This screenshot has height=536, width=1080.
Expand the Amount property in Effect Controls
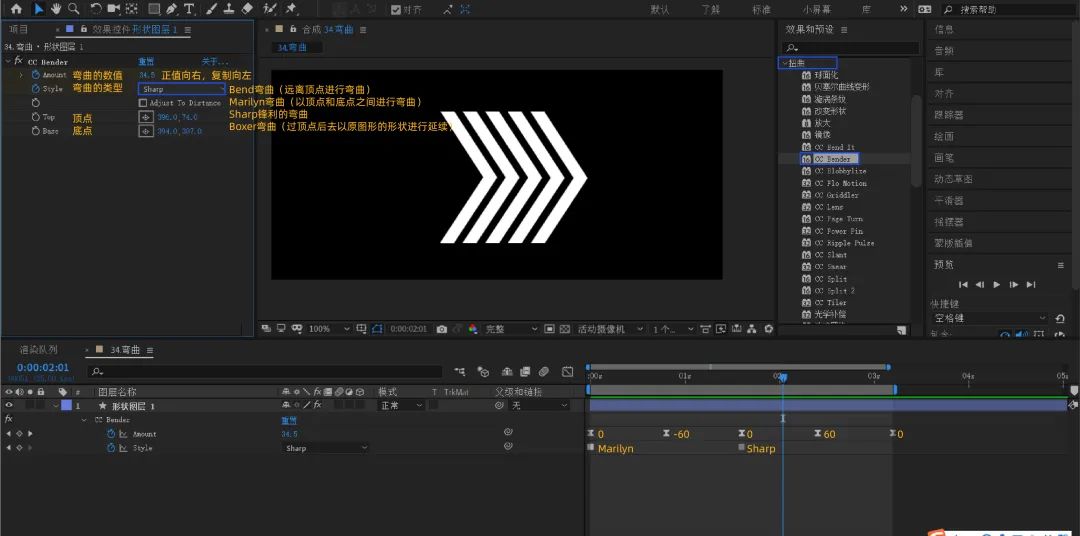(21, 75)
